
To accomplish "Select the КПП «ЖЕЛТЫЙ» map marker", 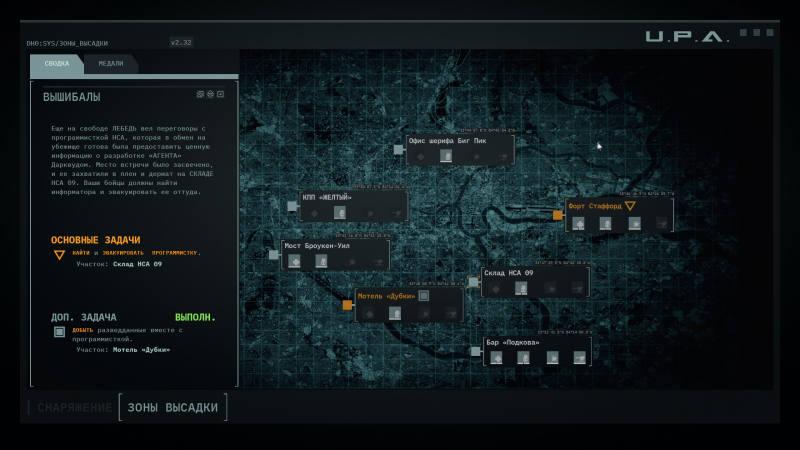I will tap(292, 206).
